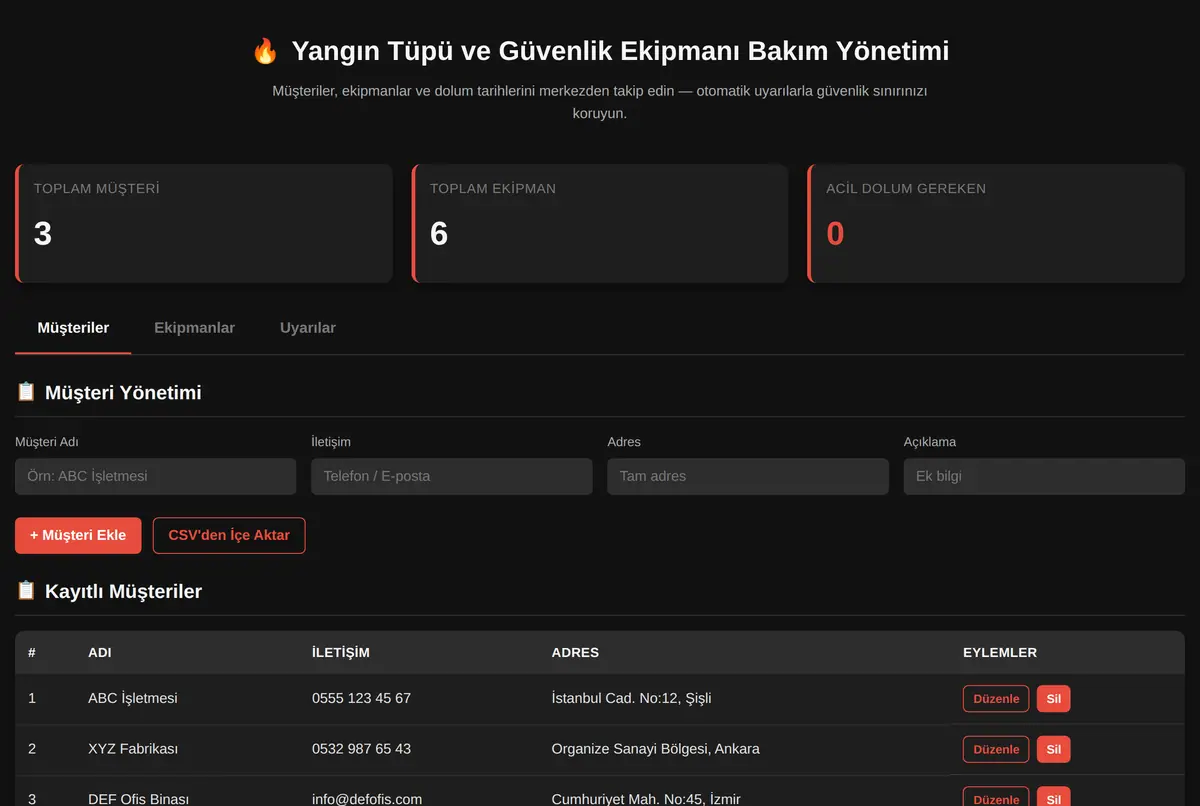Switch to the Müşteriler tab
Screen dimensions: 1200x806
(73, 328)
